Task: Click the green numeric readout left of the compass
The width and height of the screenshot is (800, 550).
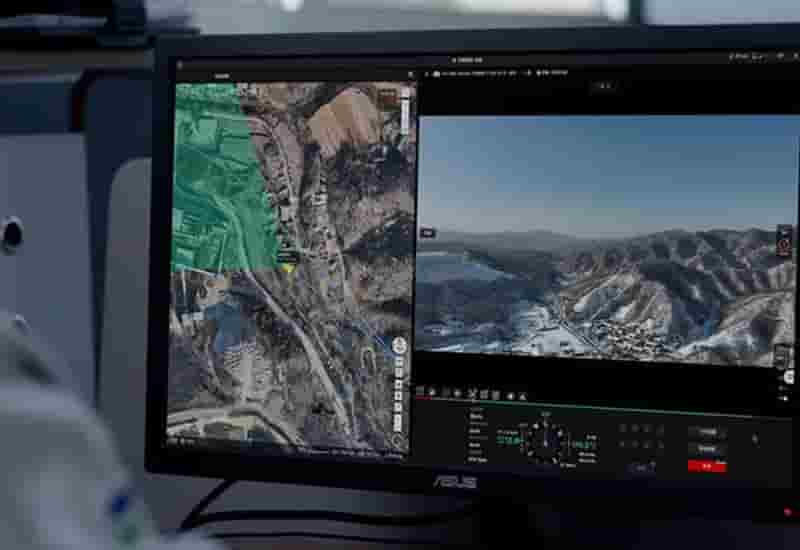Action: tap(509, 440)
